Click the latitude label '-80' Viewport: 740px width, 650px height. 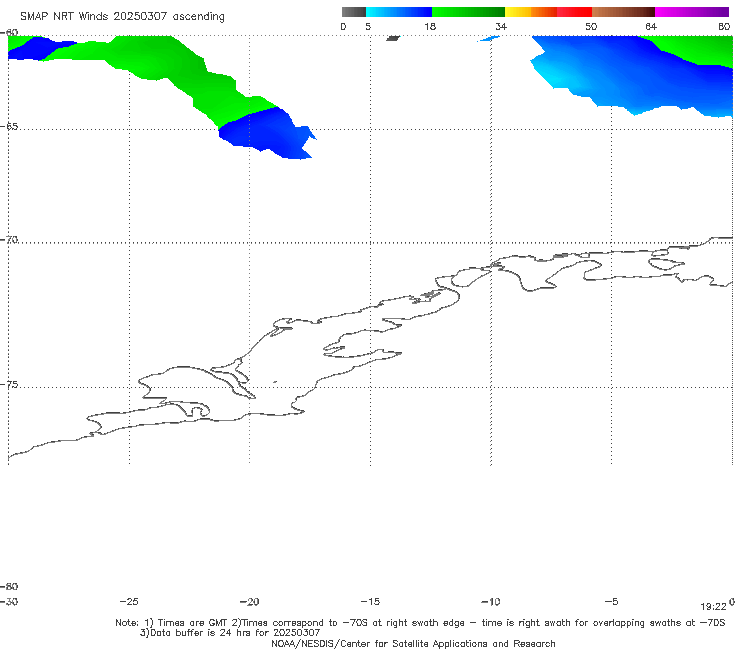pos(9,586)
